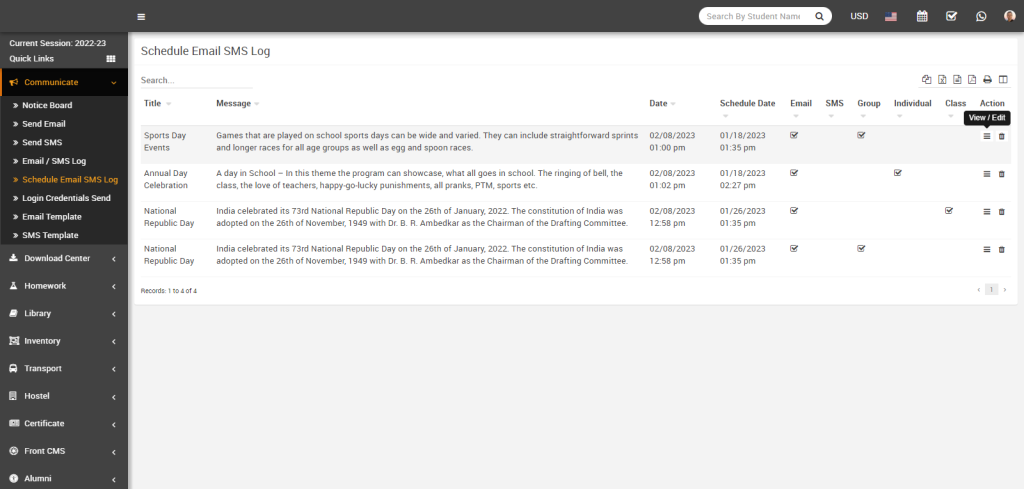Screen dimensions: 1024x489
Task: Open the calendar icon in header
Action: [922, 16]
